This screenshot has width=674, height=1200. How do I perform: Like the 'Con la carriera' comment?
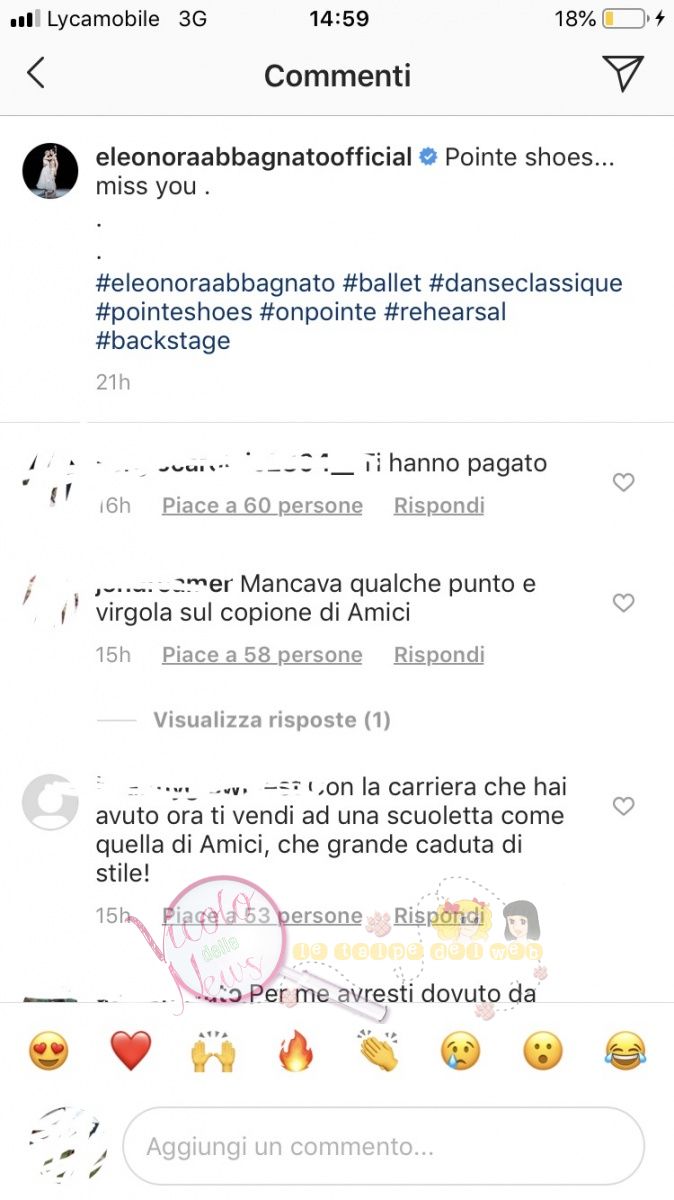pos(623,806)
